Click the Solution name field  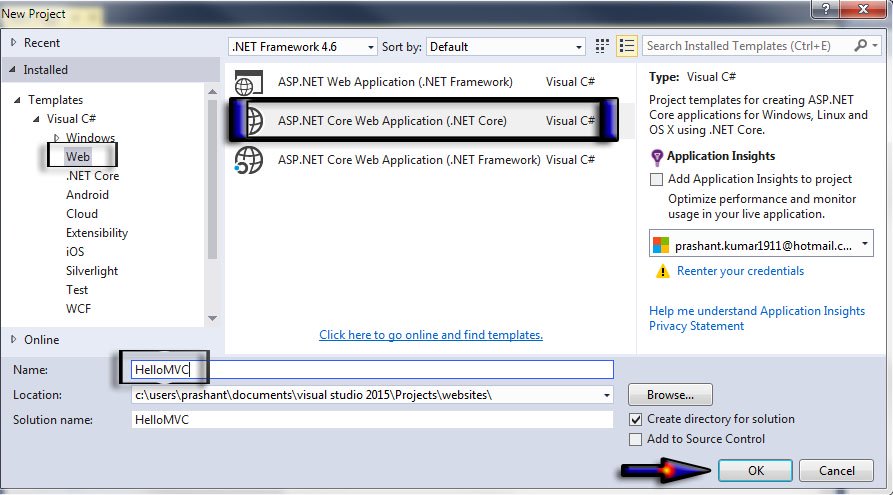[x=372, y=420]
